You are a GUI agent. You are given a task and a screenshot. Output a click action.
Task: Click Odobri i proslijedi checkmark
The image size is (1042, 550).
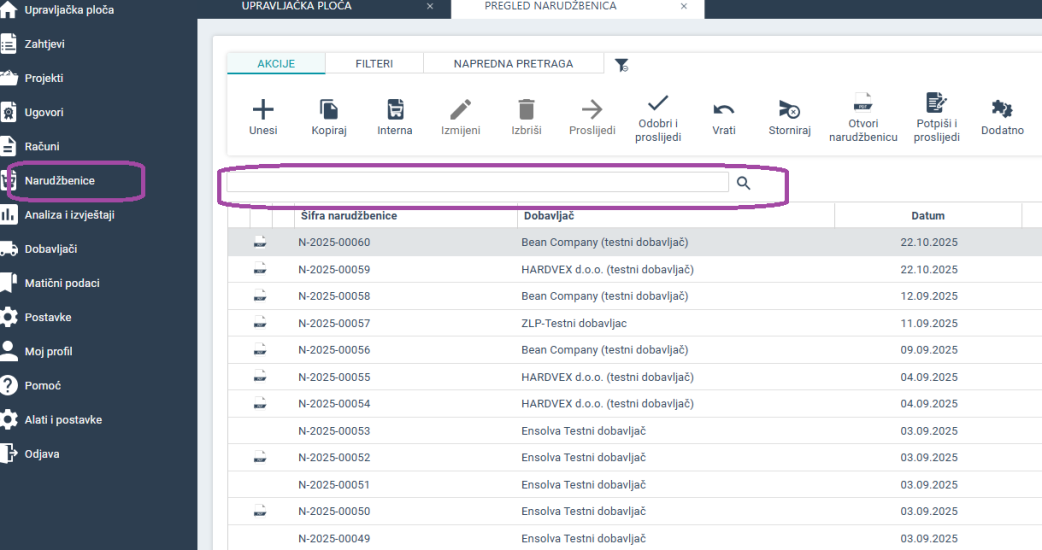(x=657, y=103)
